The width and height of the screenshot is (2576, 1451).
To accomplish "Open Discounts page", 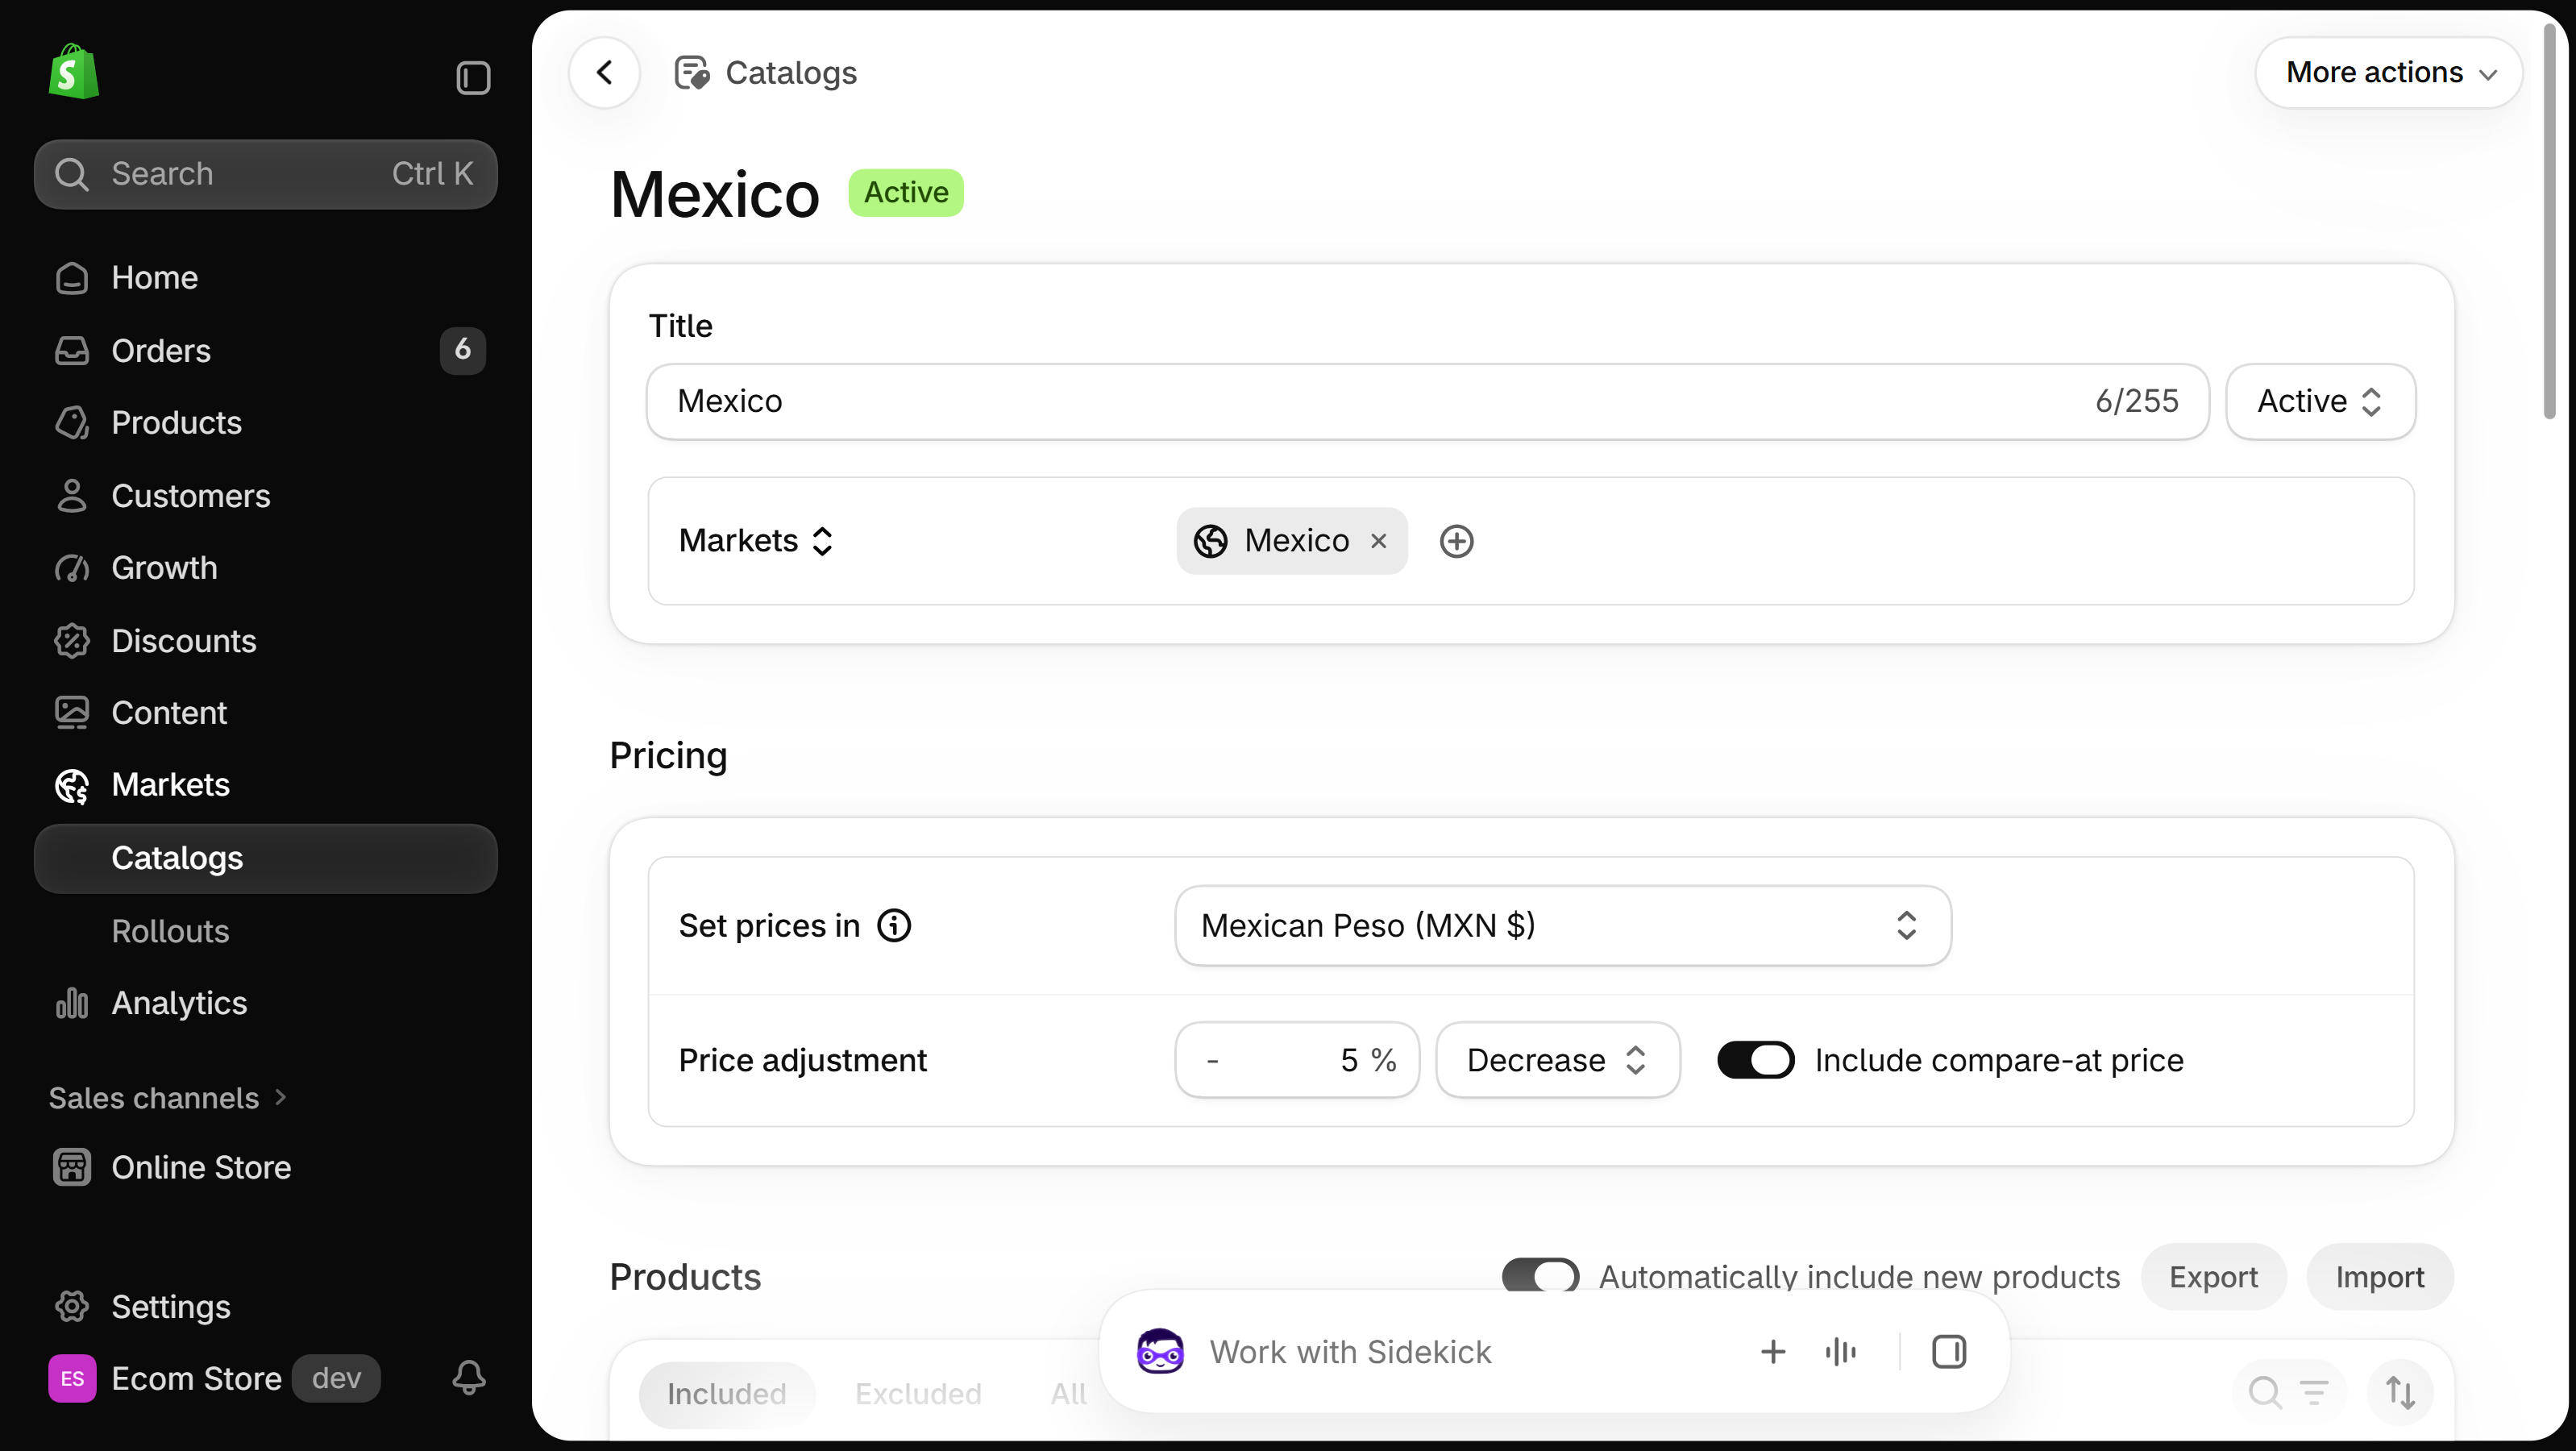I will (x=266, y=640).
